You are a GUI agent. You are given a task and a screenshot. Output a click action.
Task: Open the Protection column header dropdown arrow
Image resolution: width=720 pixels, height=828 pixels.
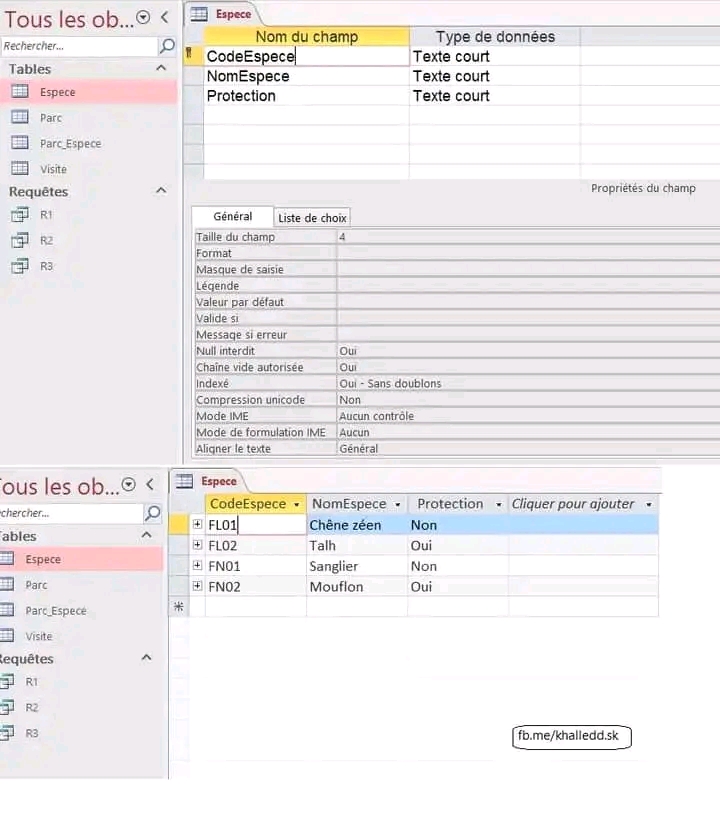click(x=497, y=505)
